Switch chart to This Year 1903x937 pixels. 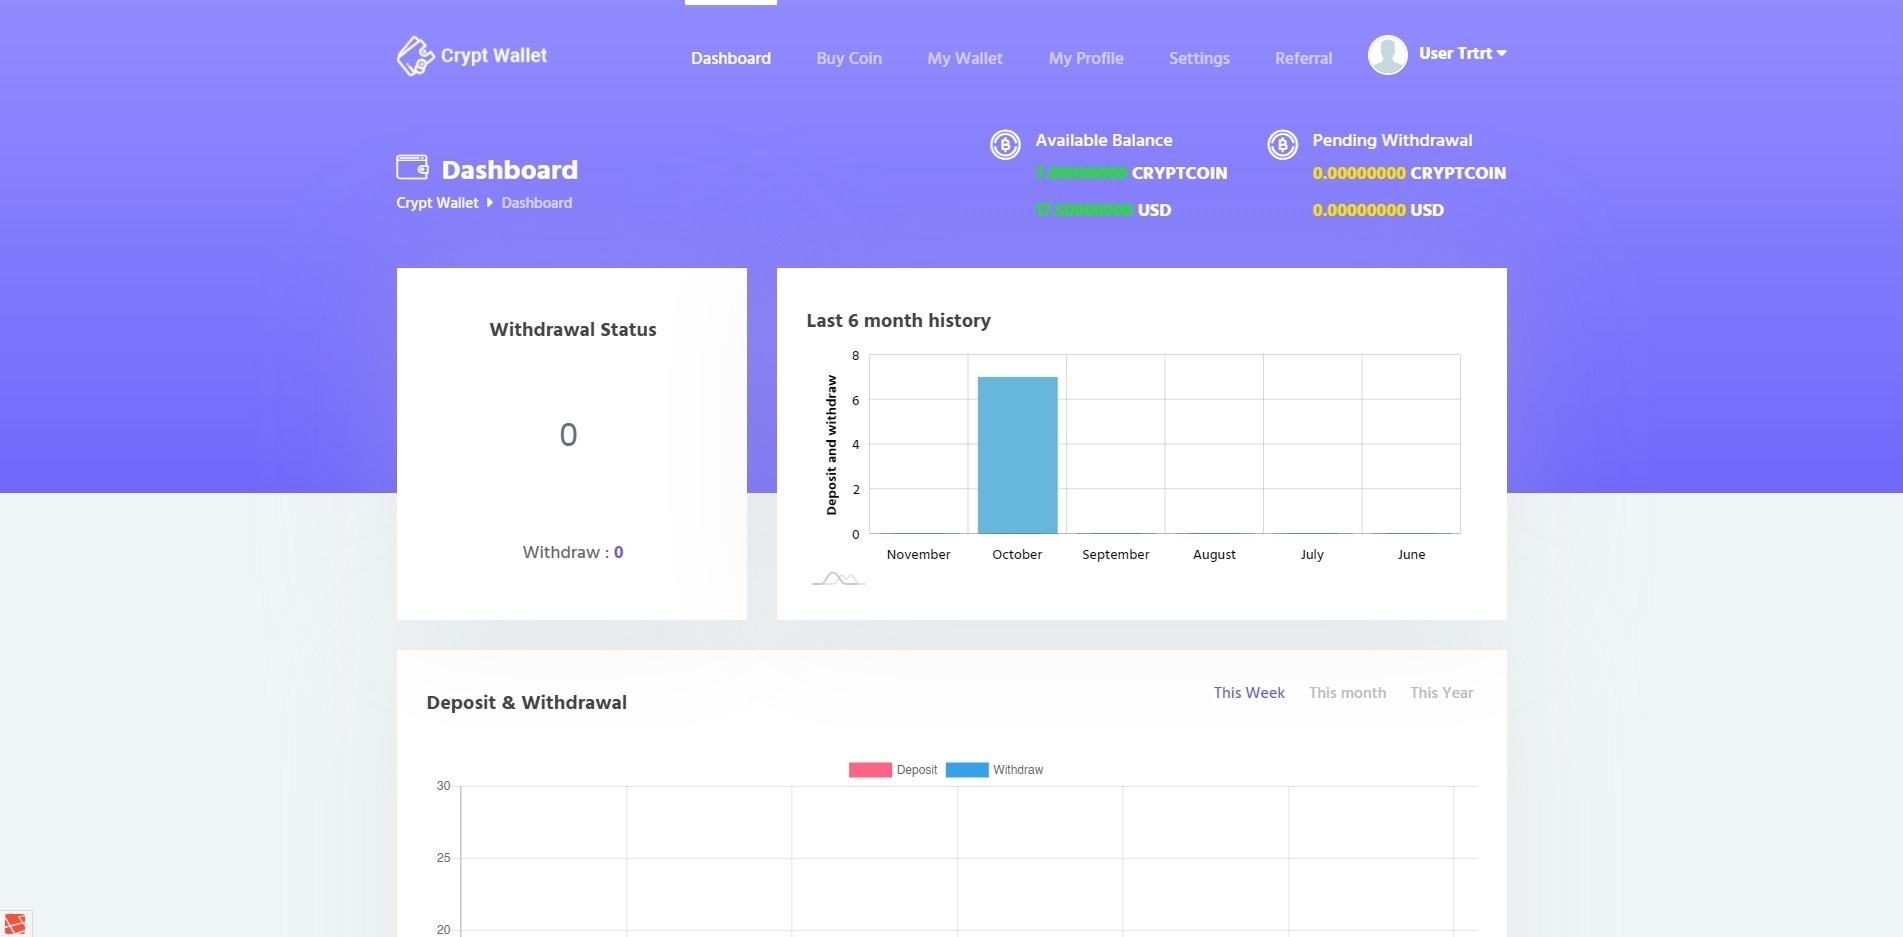pyautogui.click(x=1441, y=693)
